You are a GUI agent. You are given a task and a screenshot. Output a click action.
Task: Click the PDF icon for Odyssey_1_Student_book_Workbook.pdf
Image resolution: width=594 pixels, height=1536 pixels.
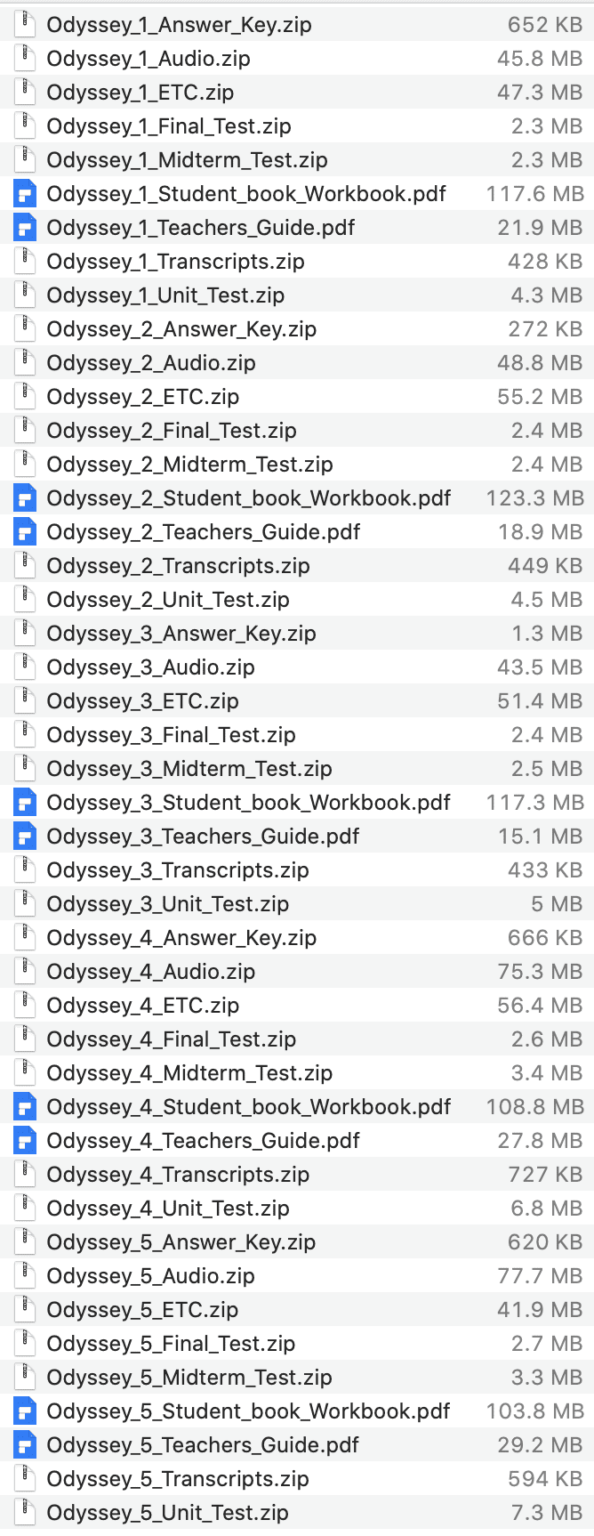tap(24, 194)
